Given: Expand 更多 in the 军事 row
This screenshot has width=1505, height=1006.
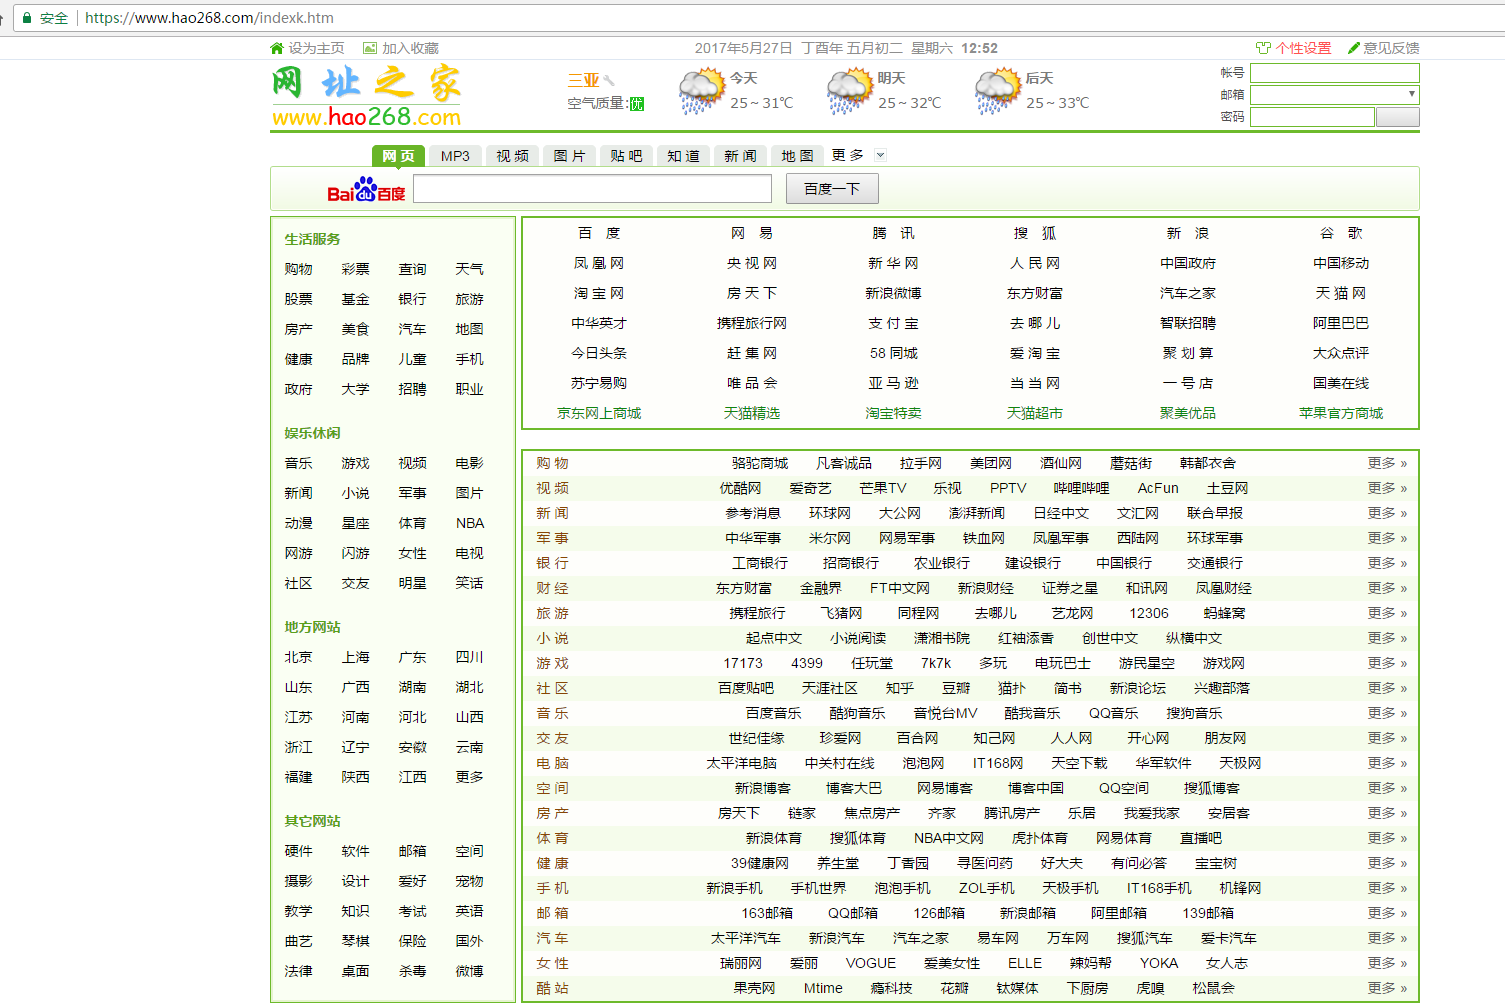Looking at the screenshot, I should point(1387,538).
